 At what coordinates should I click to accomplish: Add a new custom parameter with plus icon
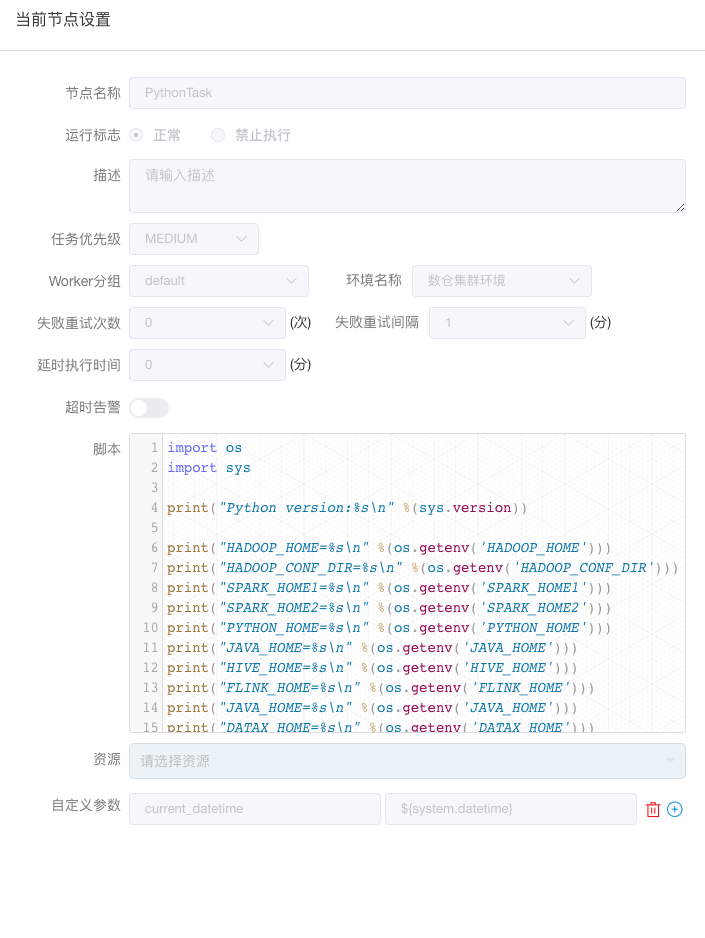coord(675,809)
